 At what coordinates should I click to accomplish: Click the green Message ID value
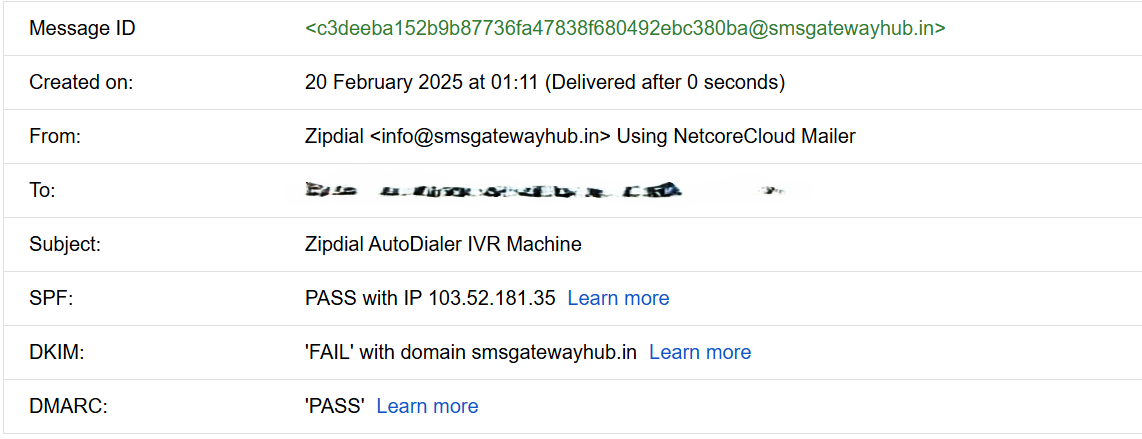coord(625,28)
